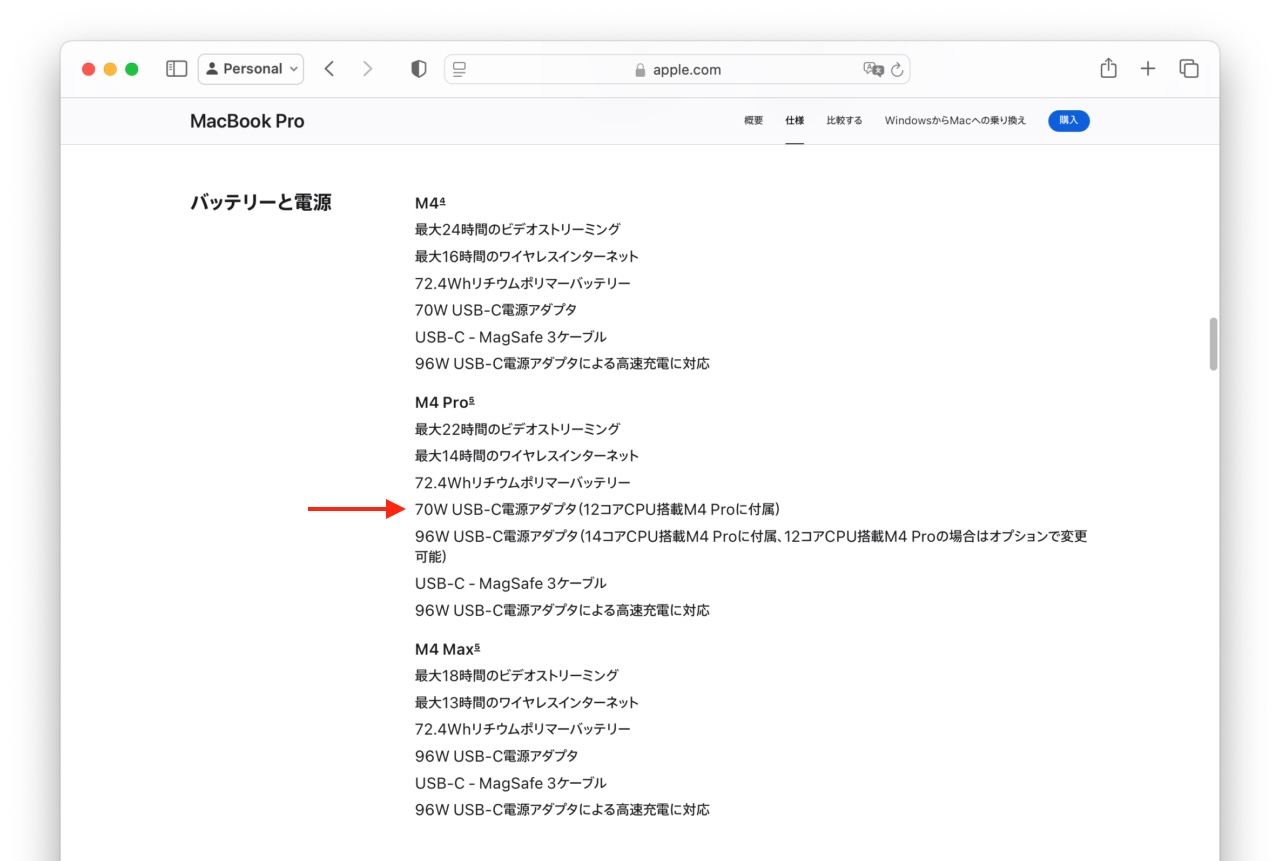Image resolution: width=1280 pixels, height=861 pixels.
Task: Click 最大18時間のビデオストリーミング text
Action: point(517,676)
